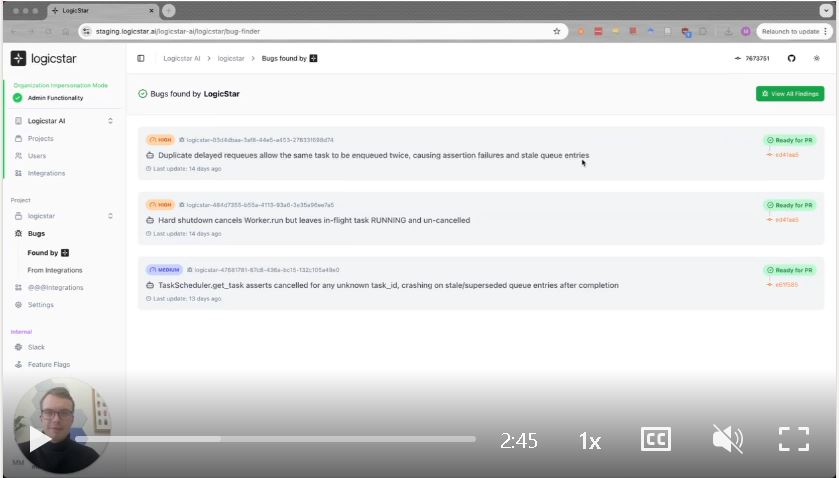839x478 pixels.
Task: Open browser tab list dropdown
Action: pos(826,10)
